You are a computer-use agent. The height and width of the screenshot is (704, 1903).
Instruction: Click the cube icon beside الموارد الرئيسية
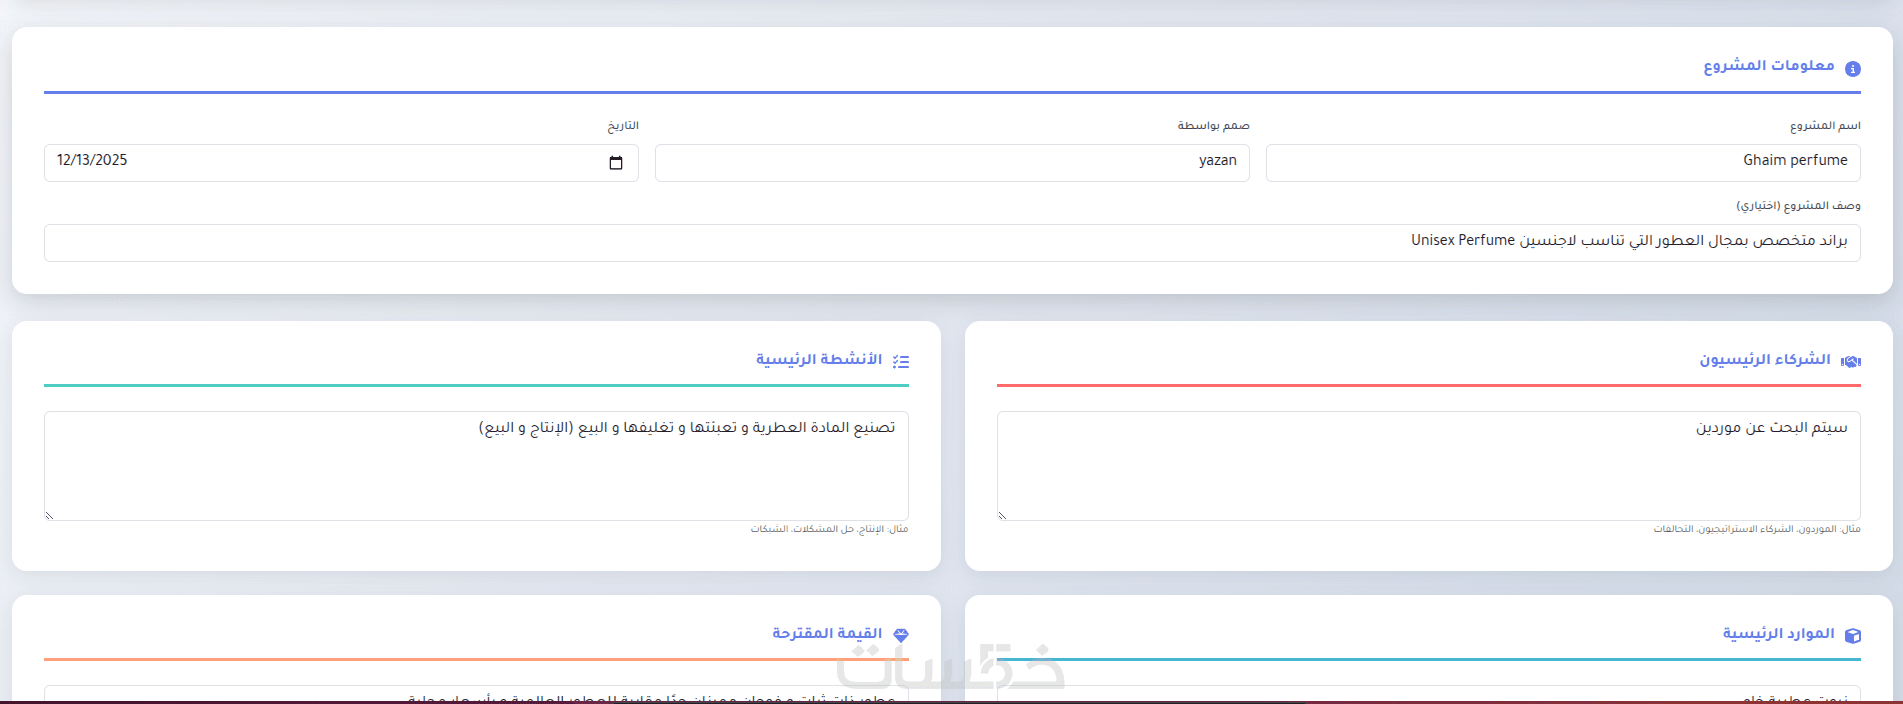pos(1852,635)
